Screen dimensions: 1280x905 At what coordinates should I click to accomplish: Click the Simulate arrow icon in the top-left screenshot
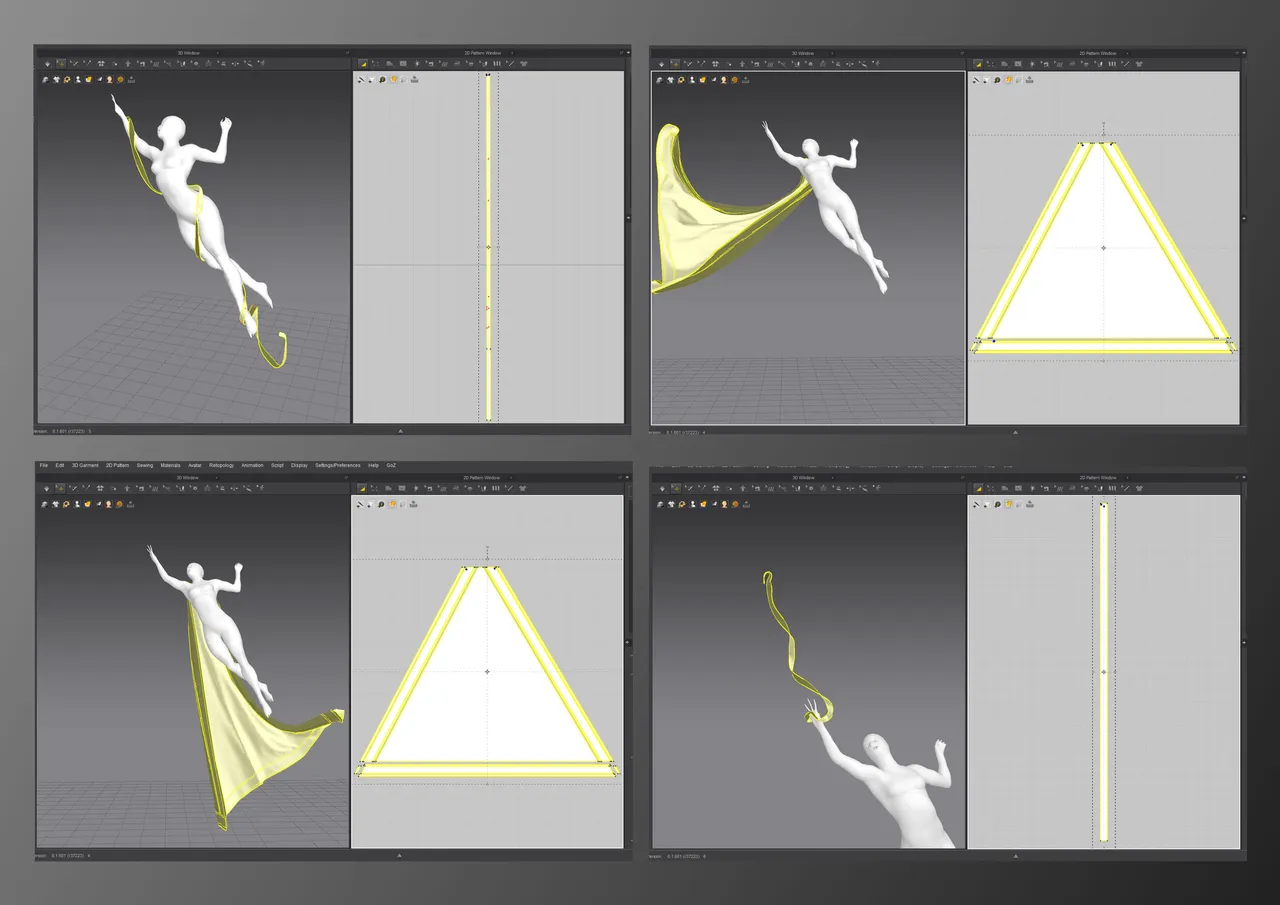pos(47,63)
